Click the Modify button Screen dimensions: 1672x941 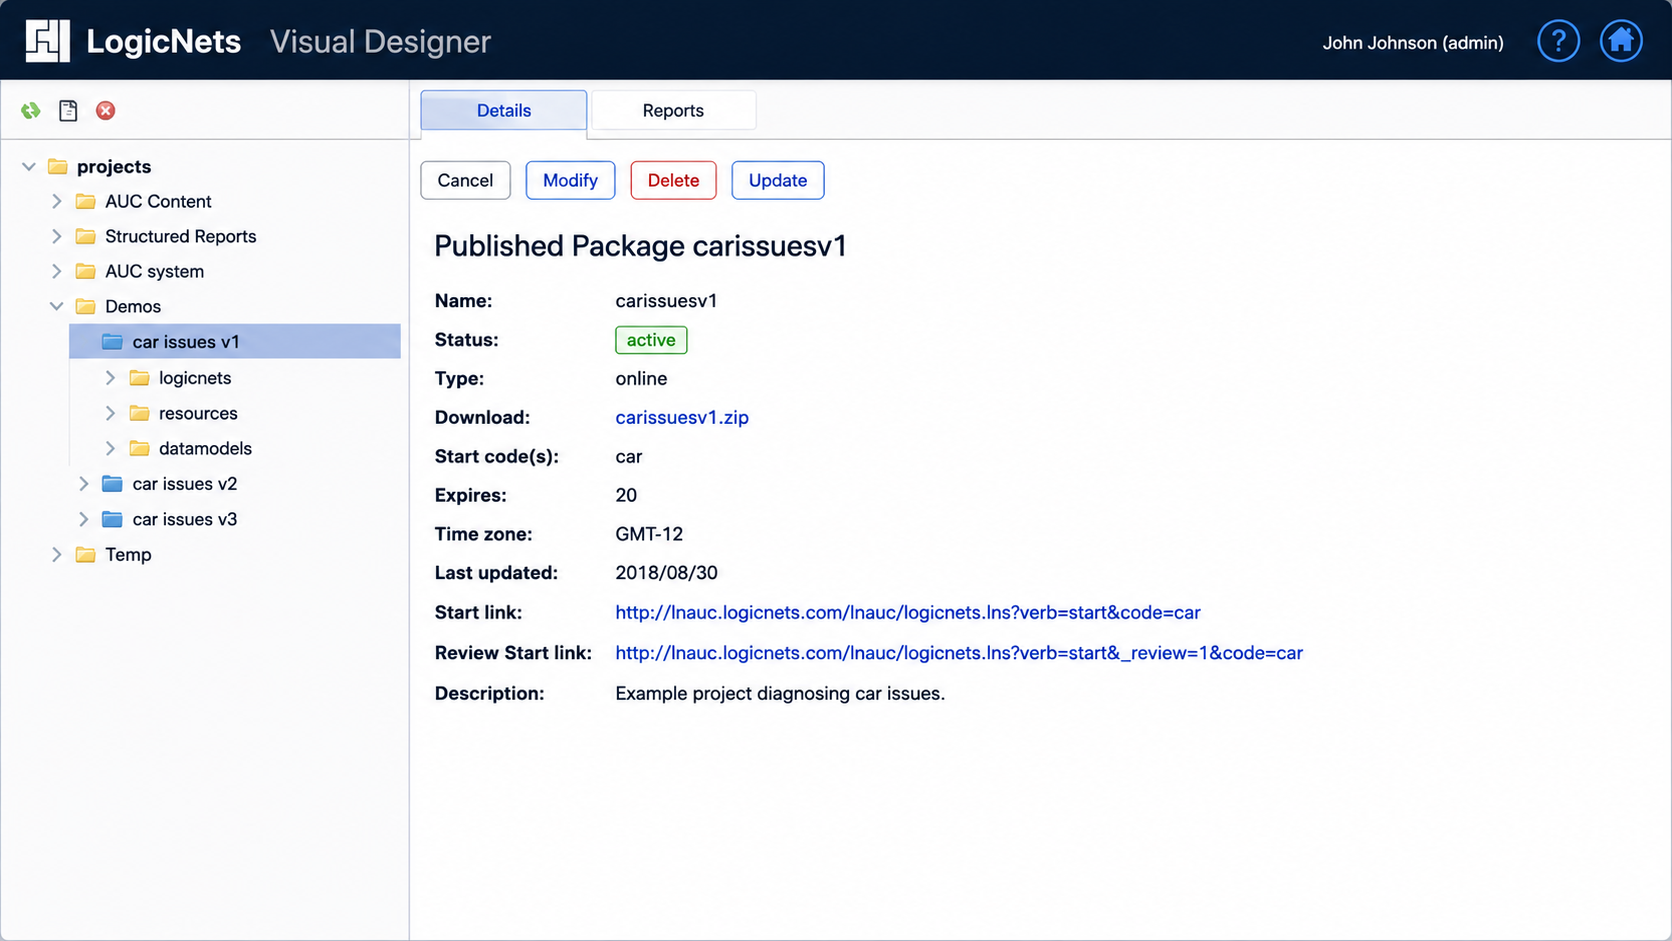570,180
